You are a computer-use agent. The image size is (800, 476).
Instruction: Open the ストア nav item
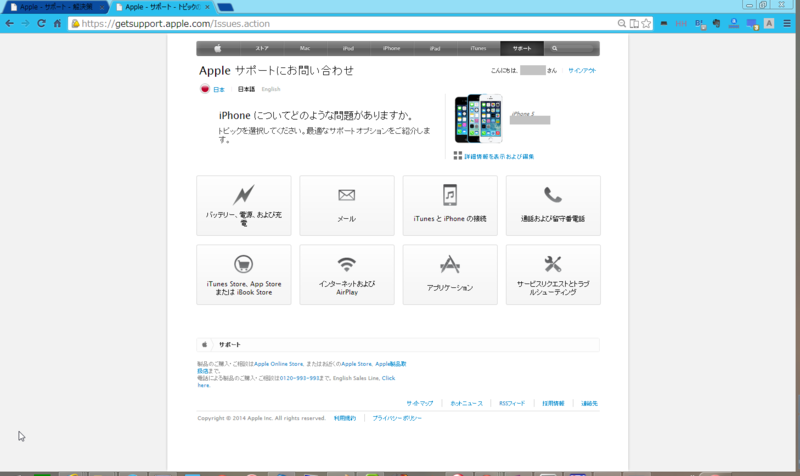click(262, 48)
